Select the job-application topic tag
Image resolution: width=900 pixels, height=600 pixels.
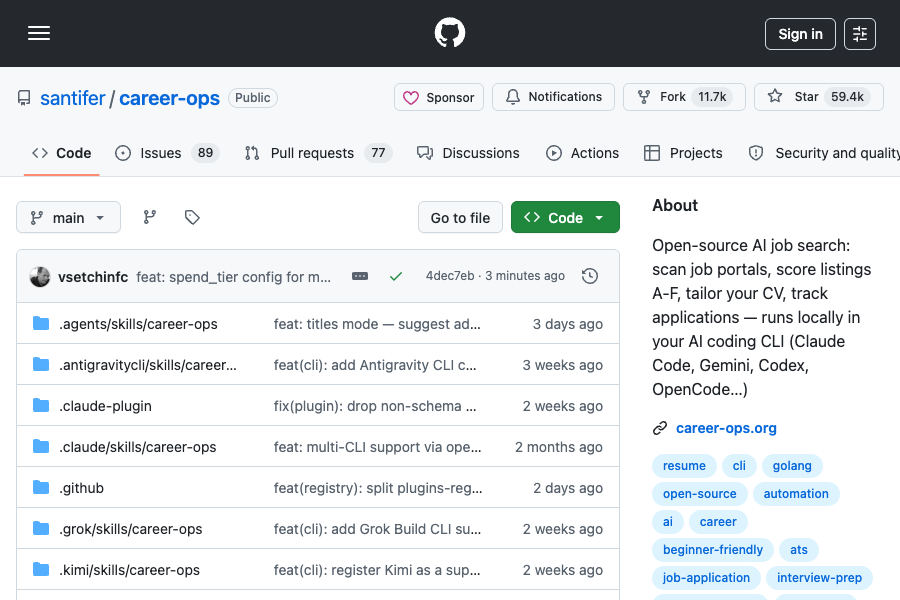point(707,578)
